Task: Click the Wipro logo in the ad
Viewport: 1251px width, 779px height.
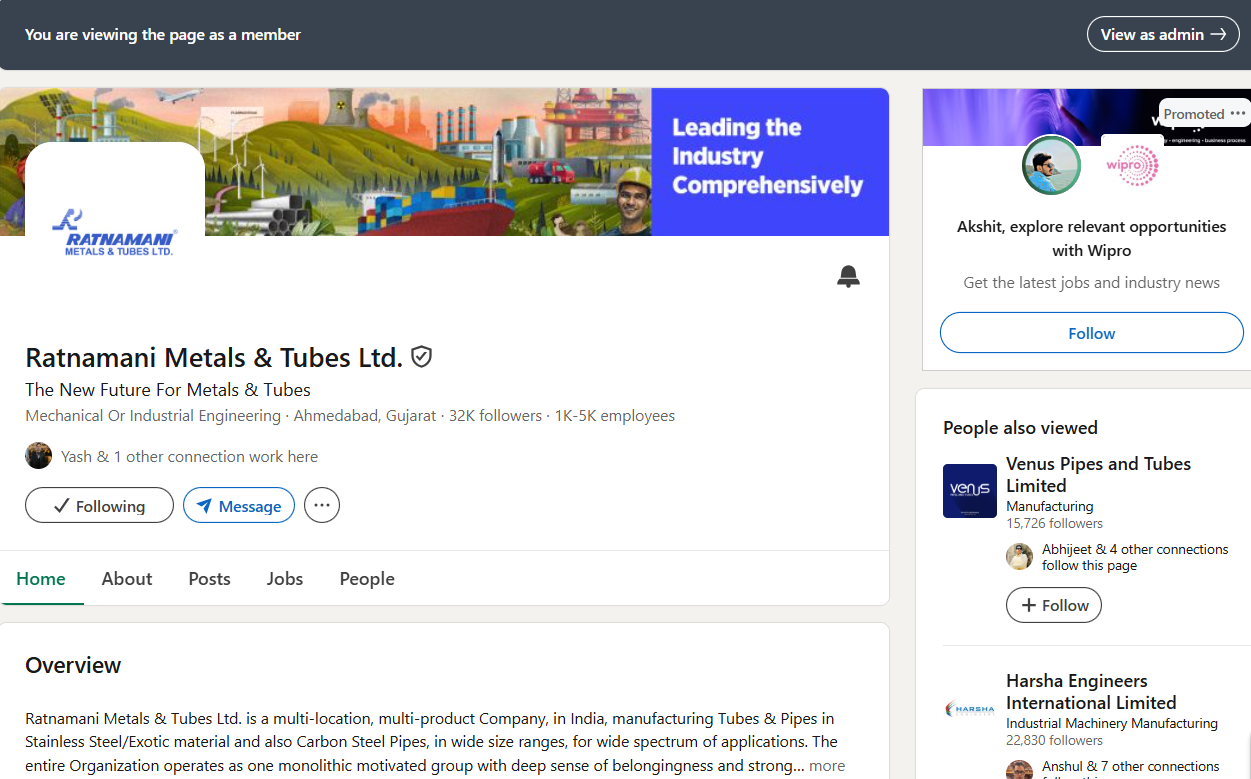Action: [x=1132, y=165]
